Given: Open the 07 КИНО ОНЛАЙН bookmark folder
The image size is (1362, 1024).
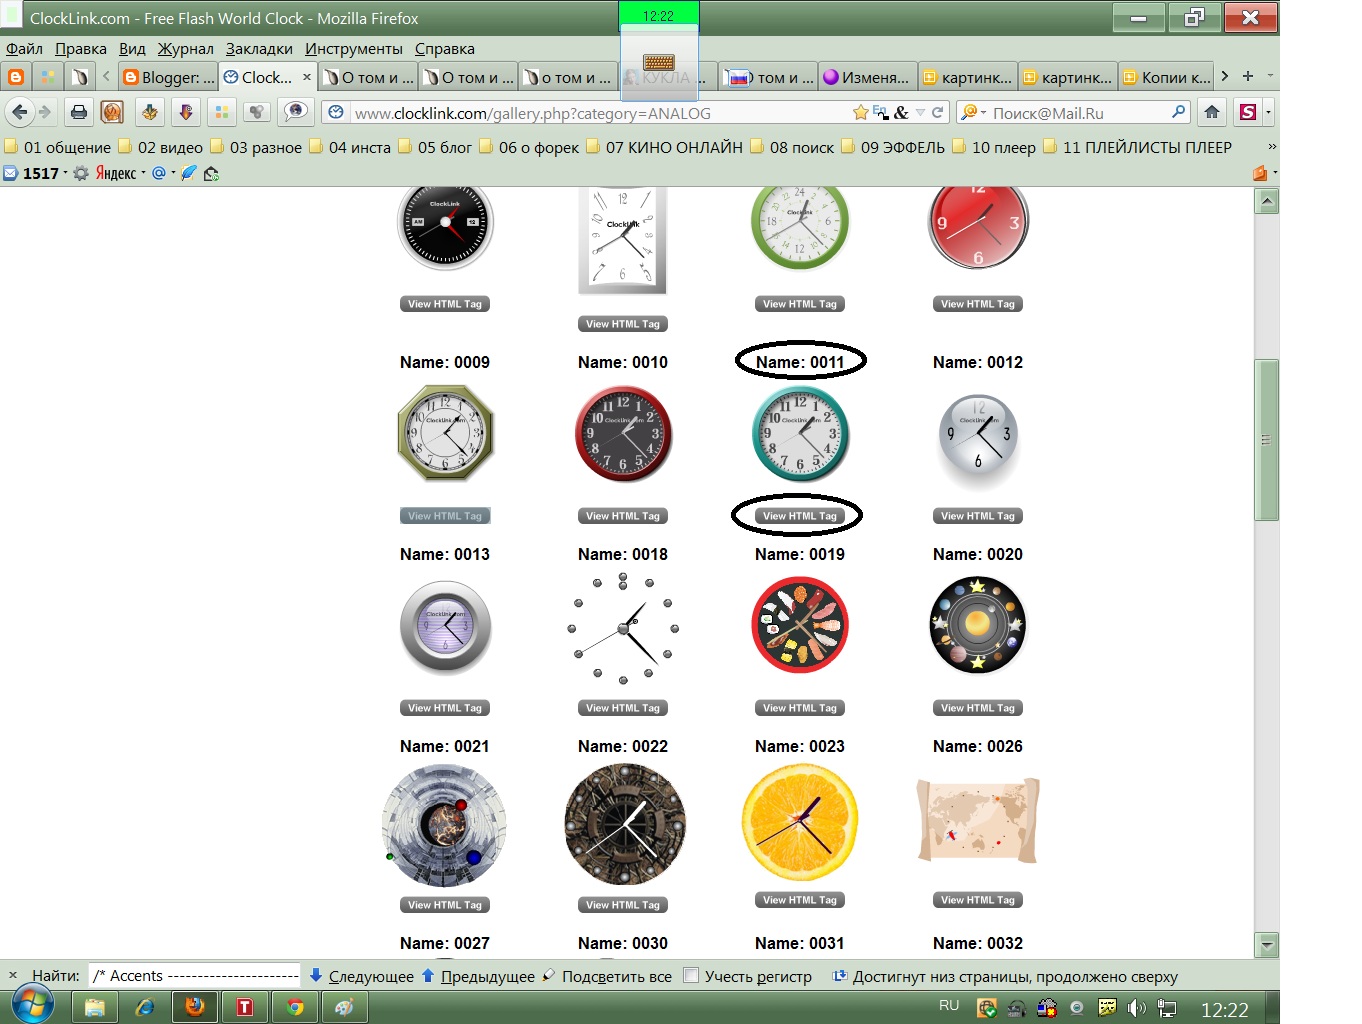Looking at the screenshot, I should click(664, 147).
